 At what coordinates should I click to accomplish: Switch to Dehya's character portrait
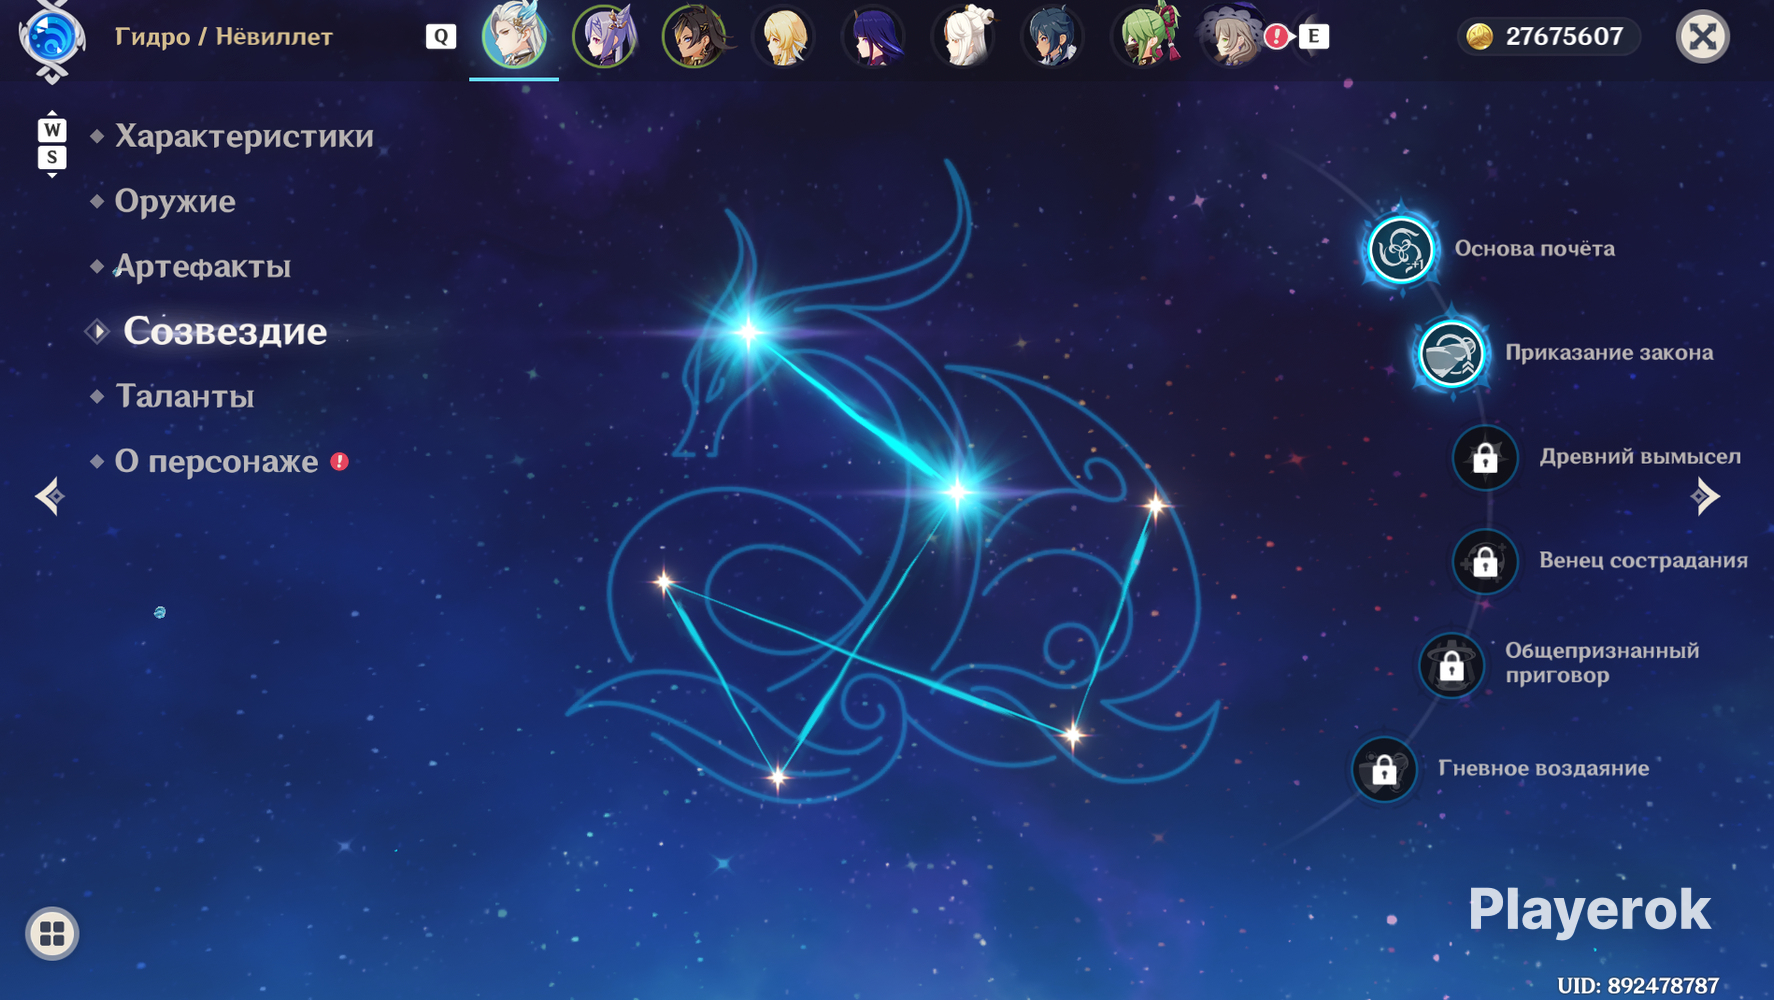[694, 37]
